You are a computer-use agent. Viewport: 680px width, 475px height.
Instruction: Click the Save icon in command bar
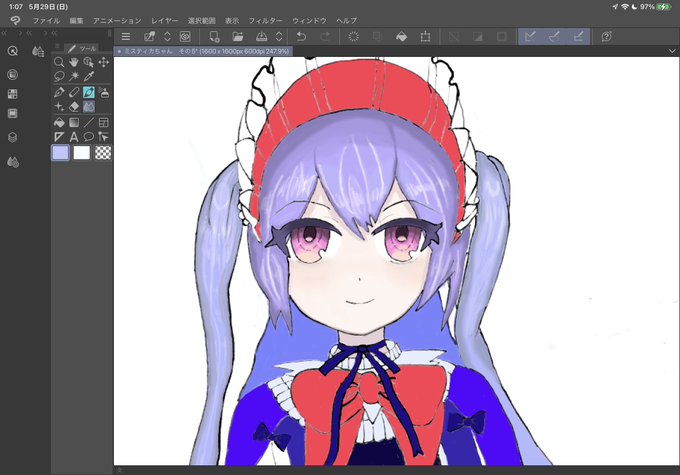[262, 37]
